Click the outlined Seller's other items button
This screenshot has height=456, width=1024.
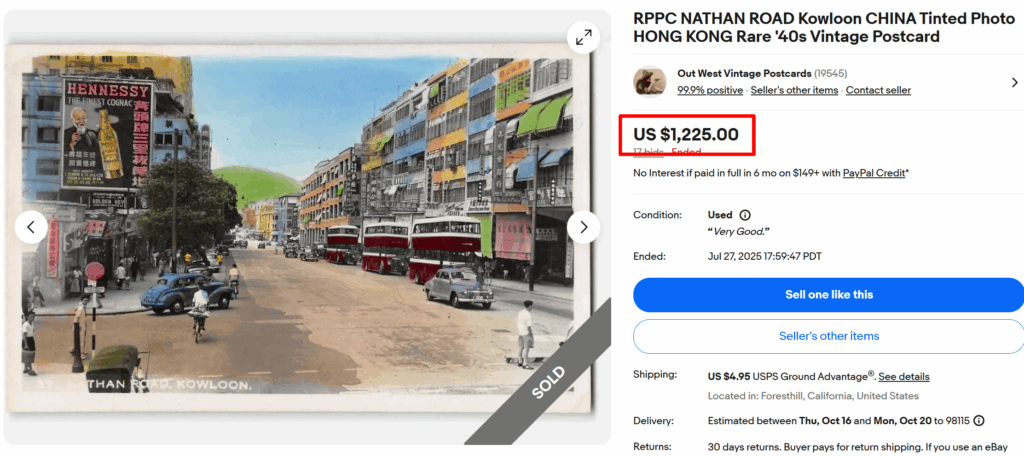826,336
